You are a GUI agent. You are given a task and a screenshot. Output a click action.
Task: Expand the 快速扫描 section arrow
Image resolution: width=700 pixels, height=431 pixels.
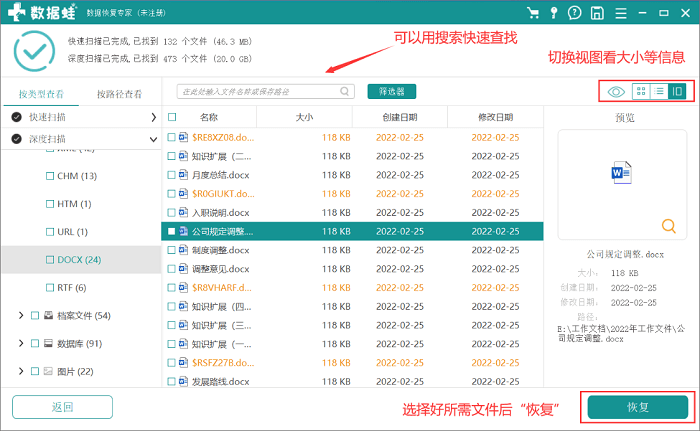[153, 117]
